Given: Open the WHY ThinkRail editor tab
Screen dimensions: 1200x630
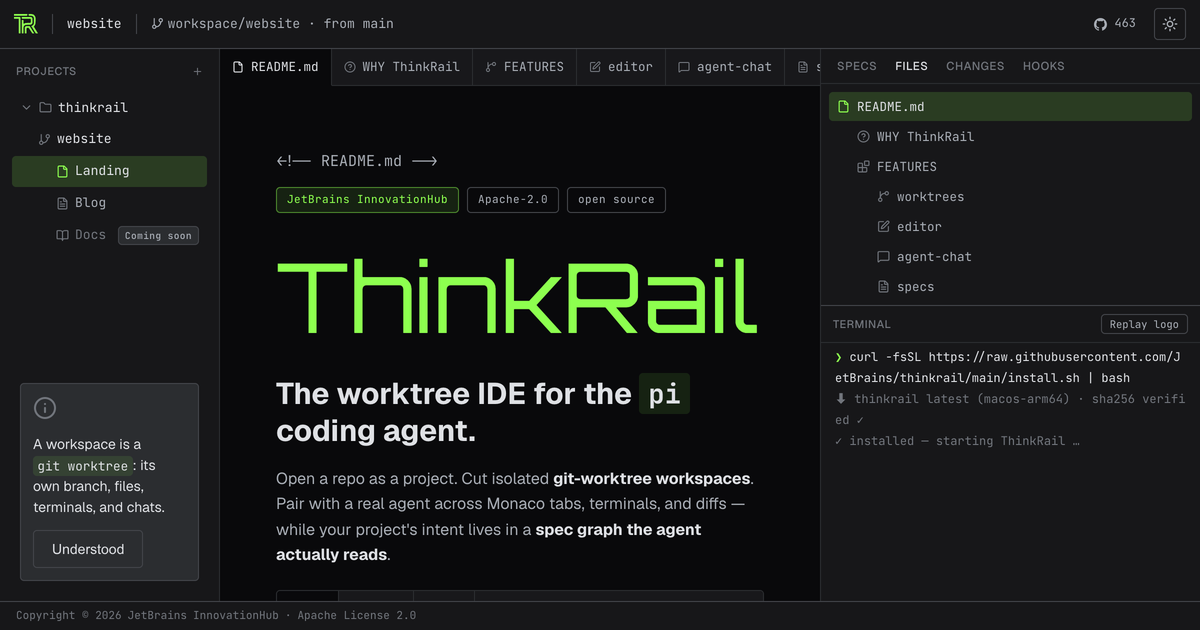Looking at the screenshot, I should 401,67.
